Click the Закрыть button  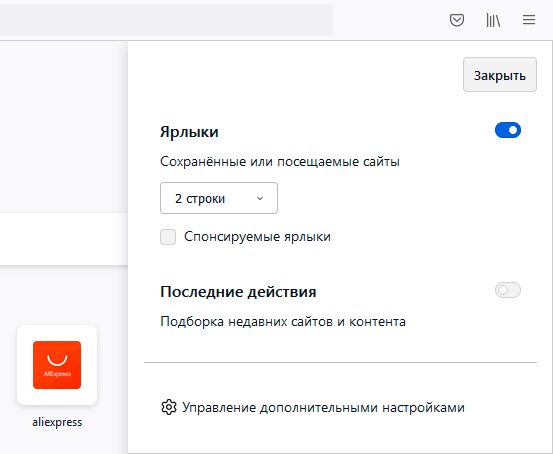pos(500,75)
